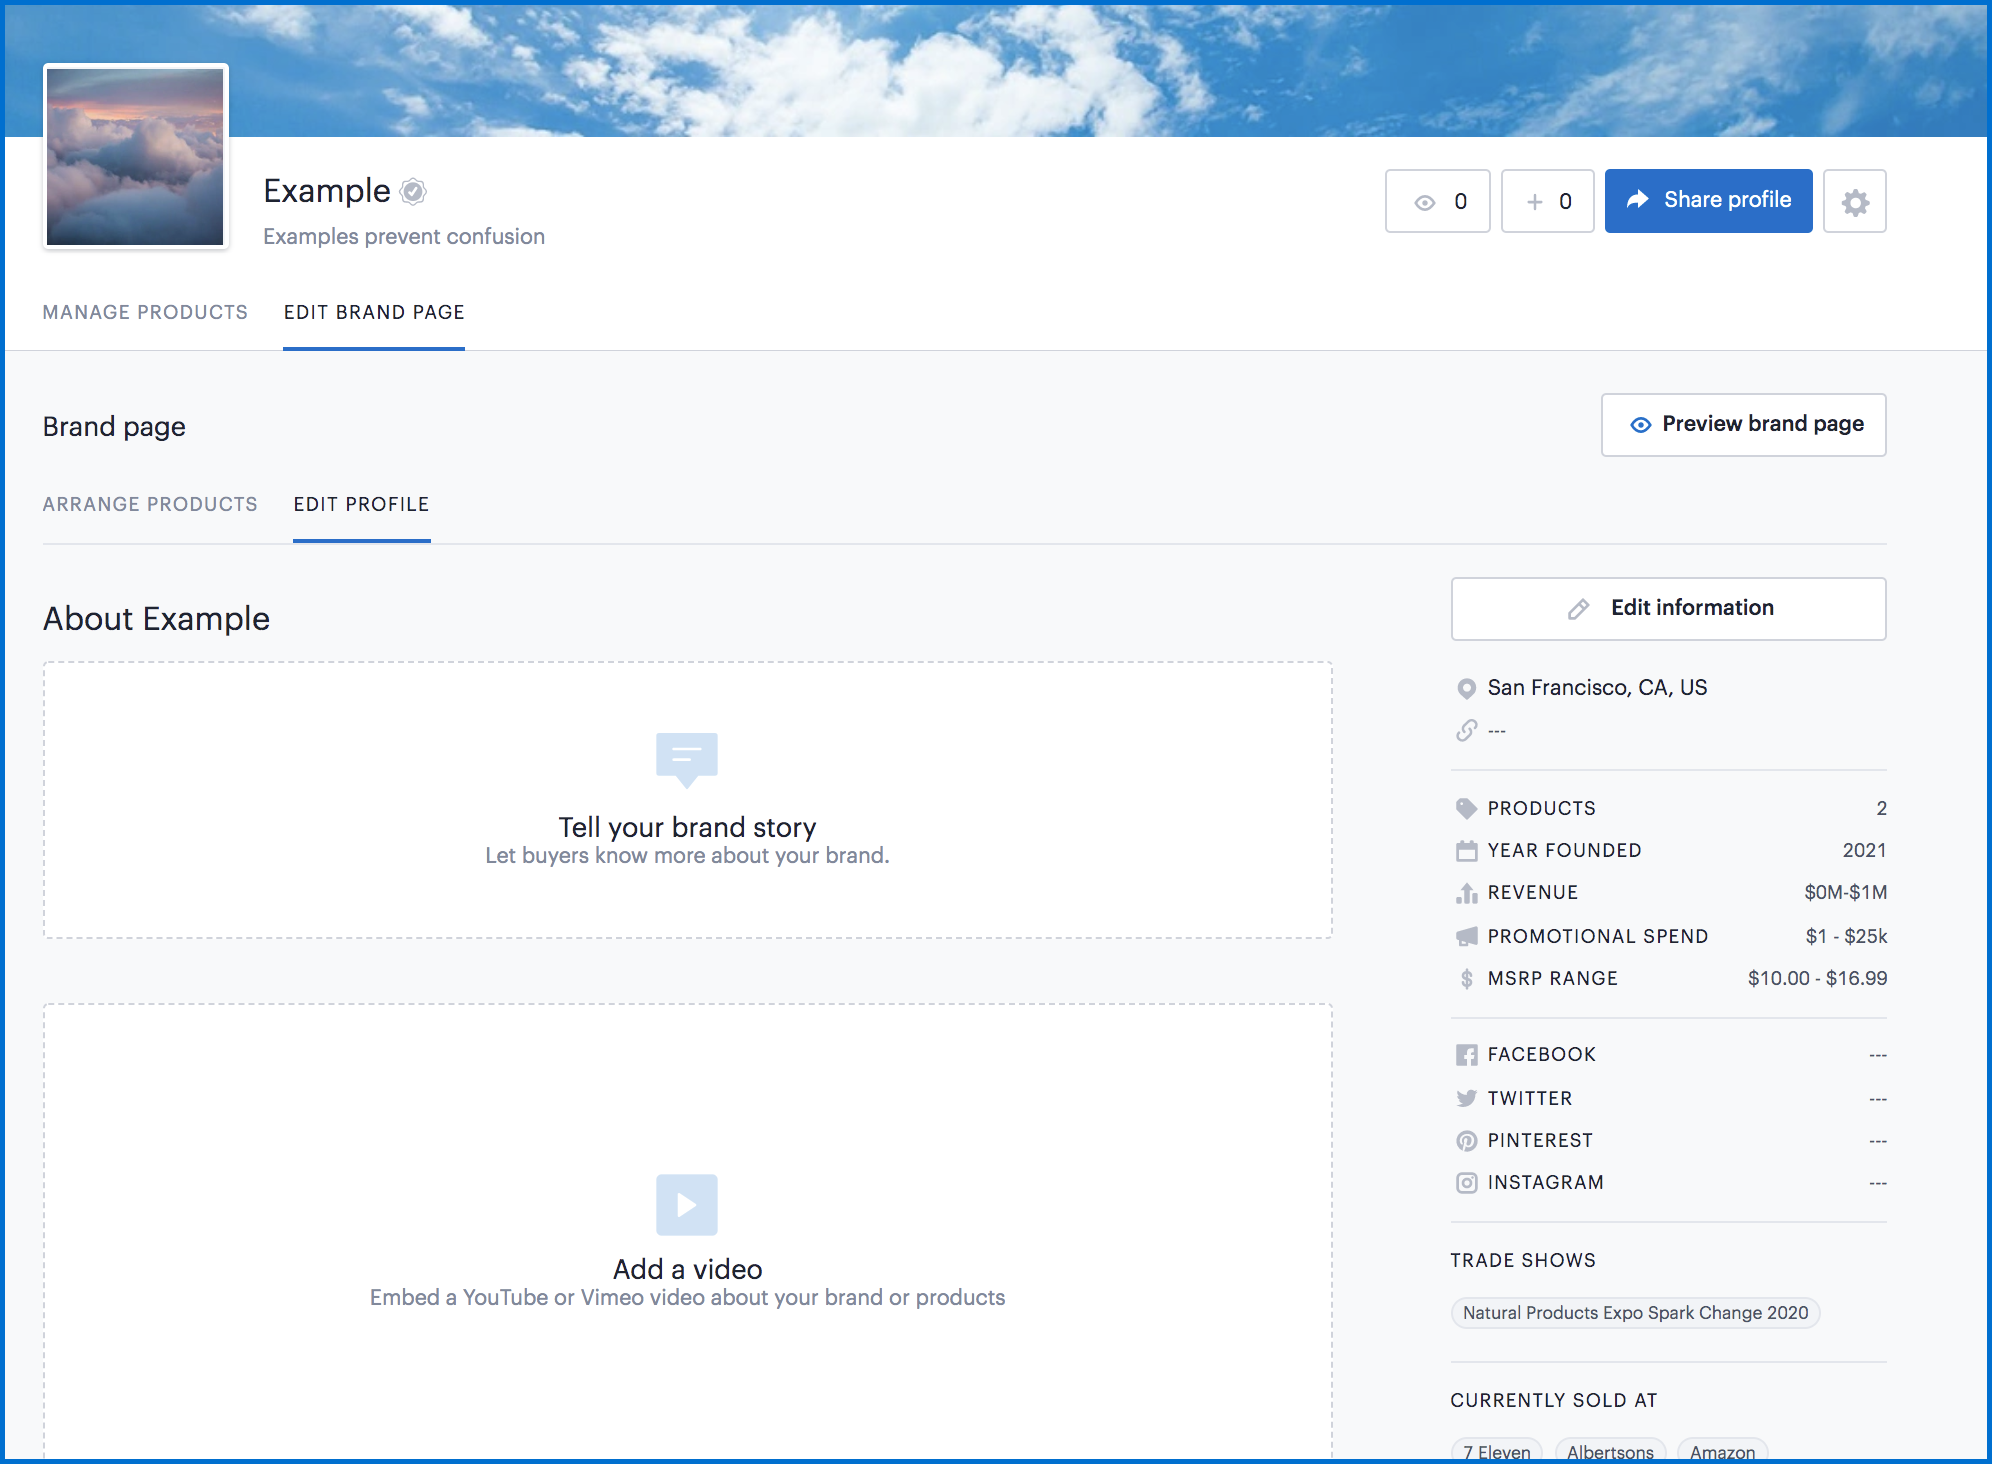Click the brand profile picture thumbnail
This screenshot has width=1992, height=1464.
point(136,157)
